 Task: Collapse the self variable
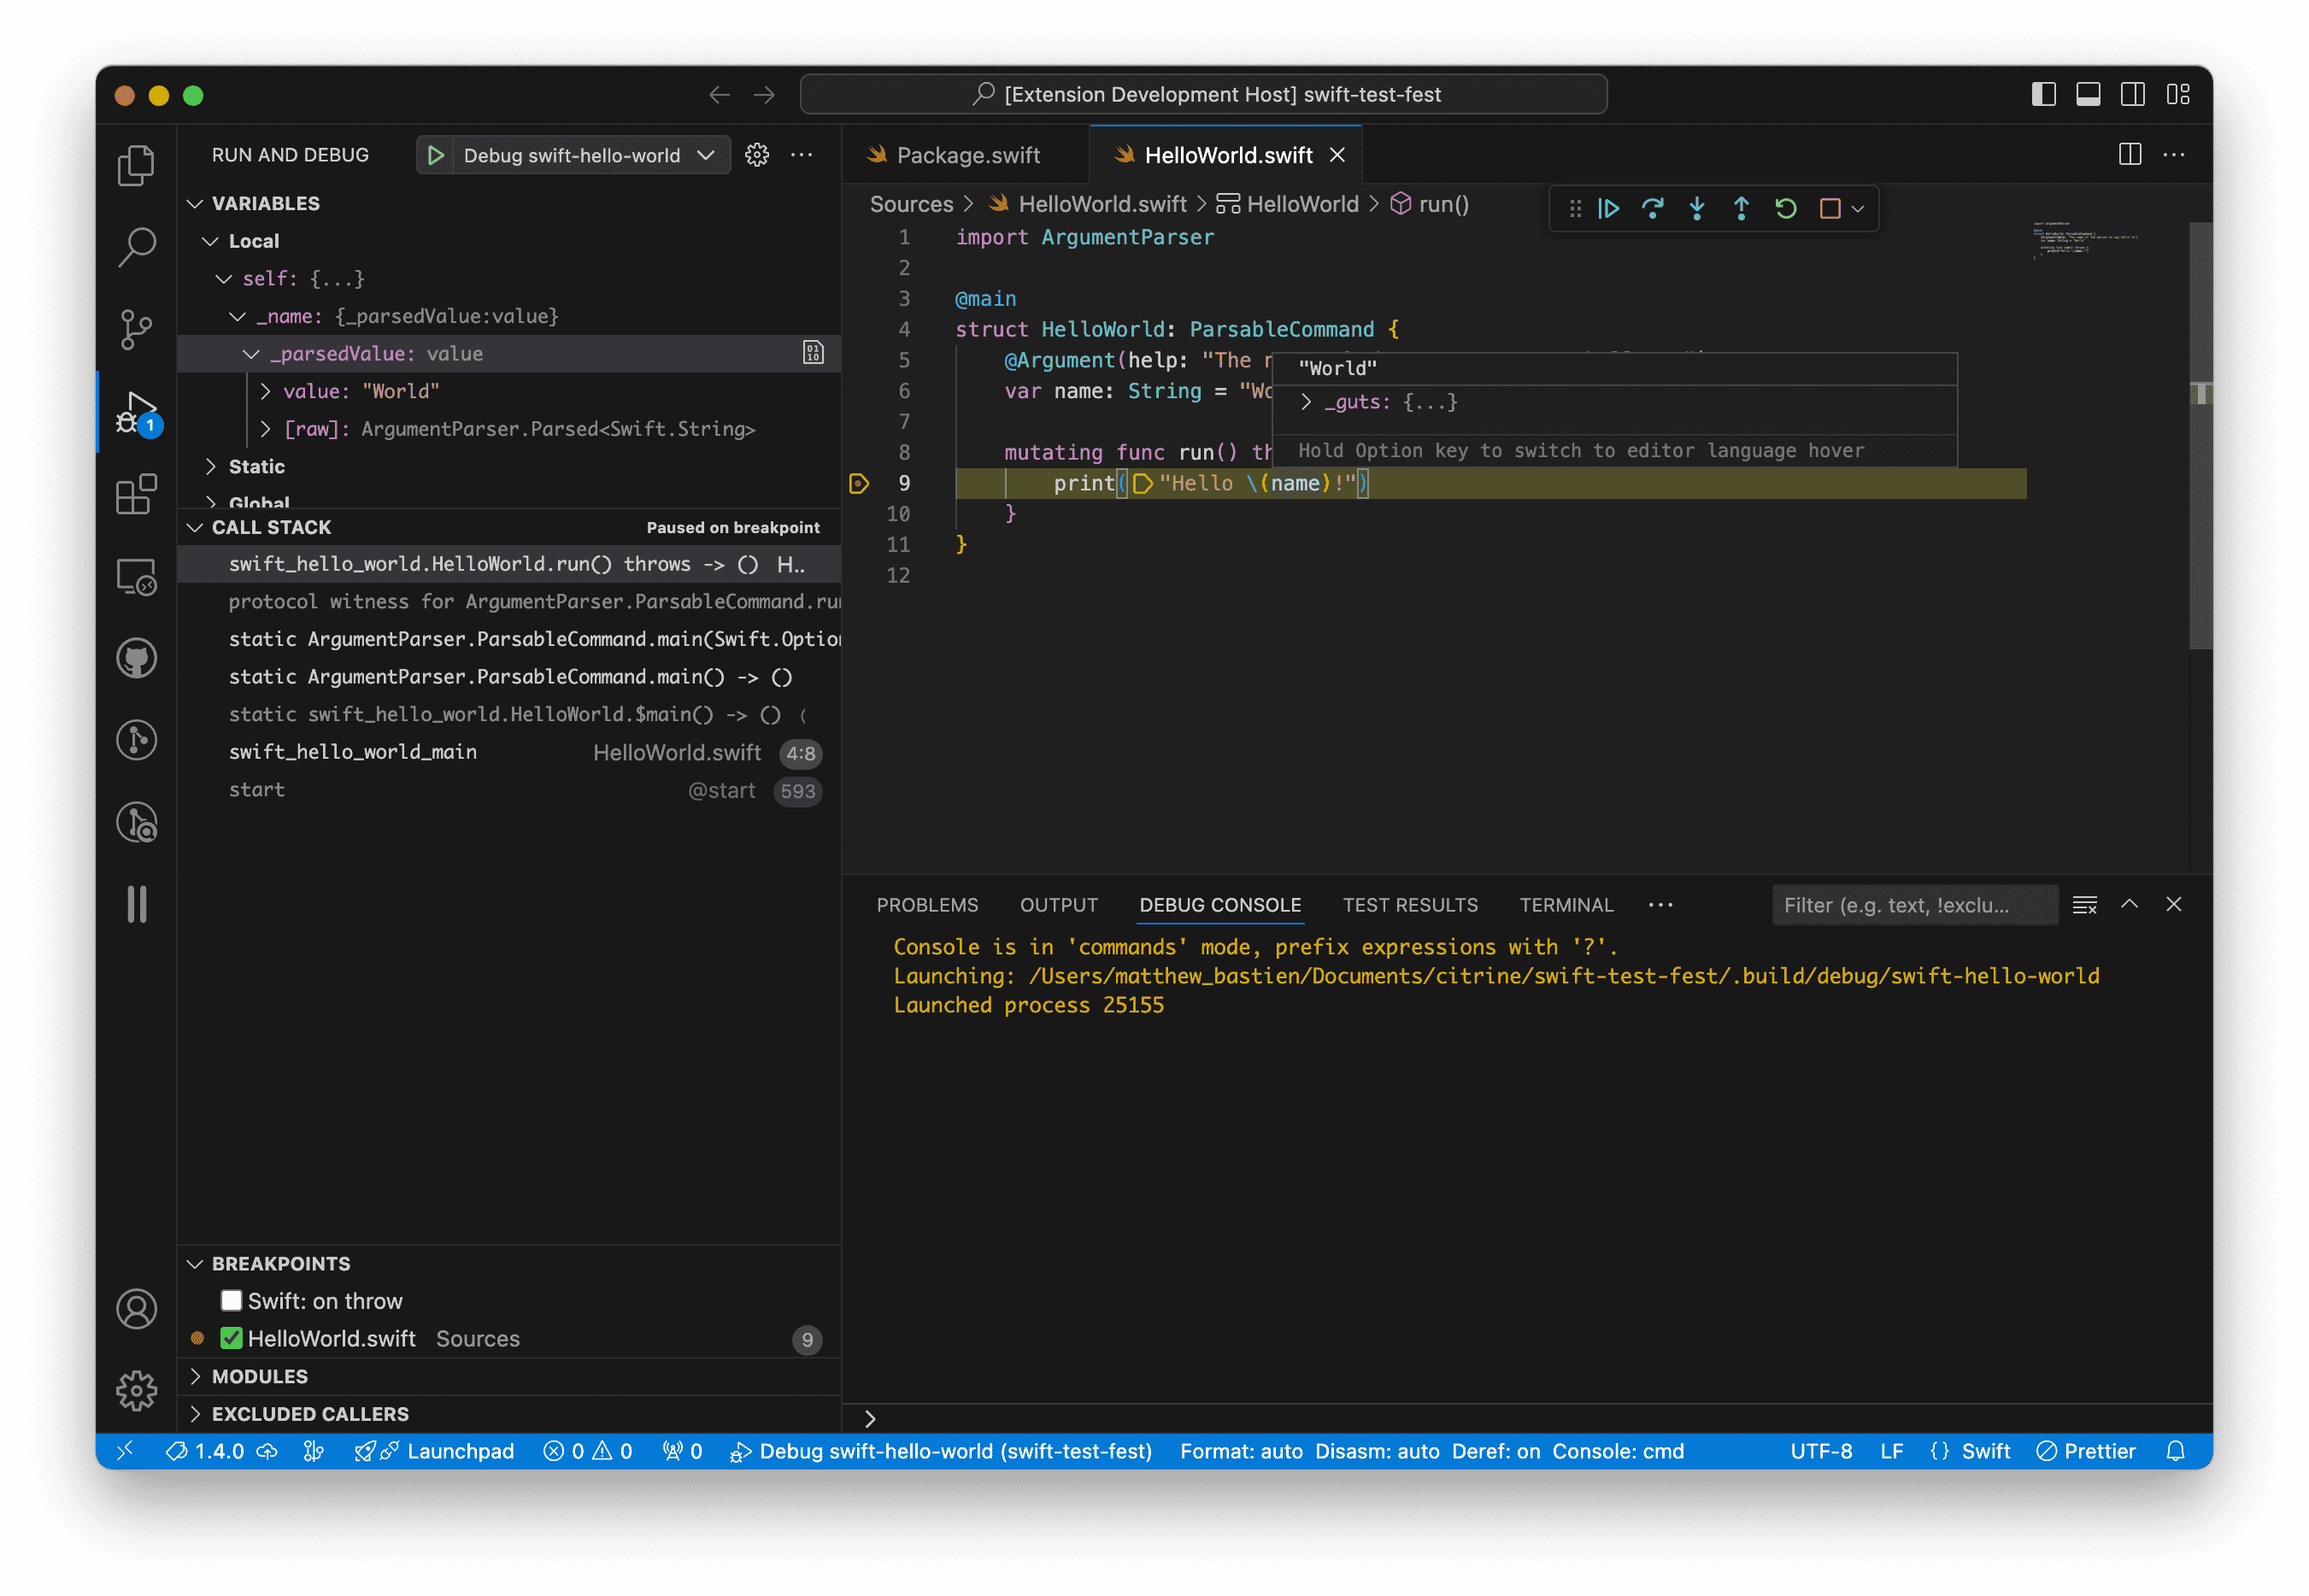(x=224, y=279)
